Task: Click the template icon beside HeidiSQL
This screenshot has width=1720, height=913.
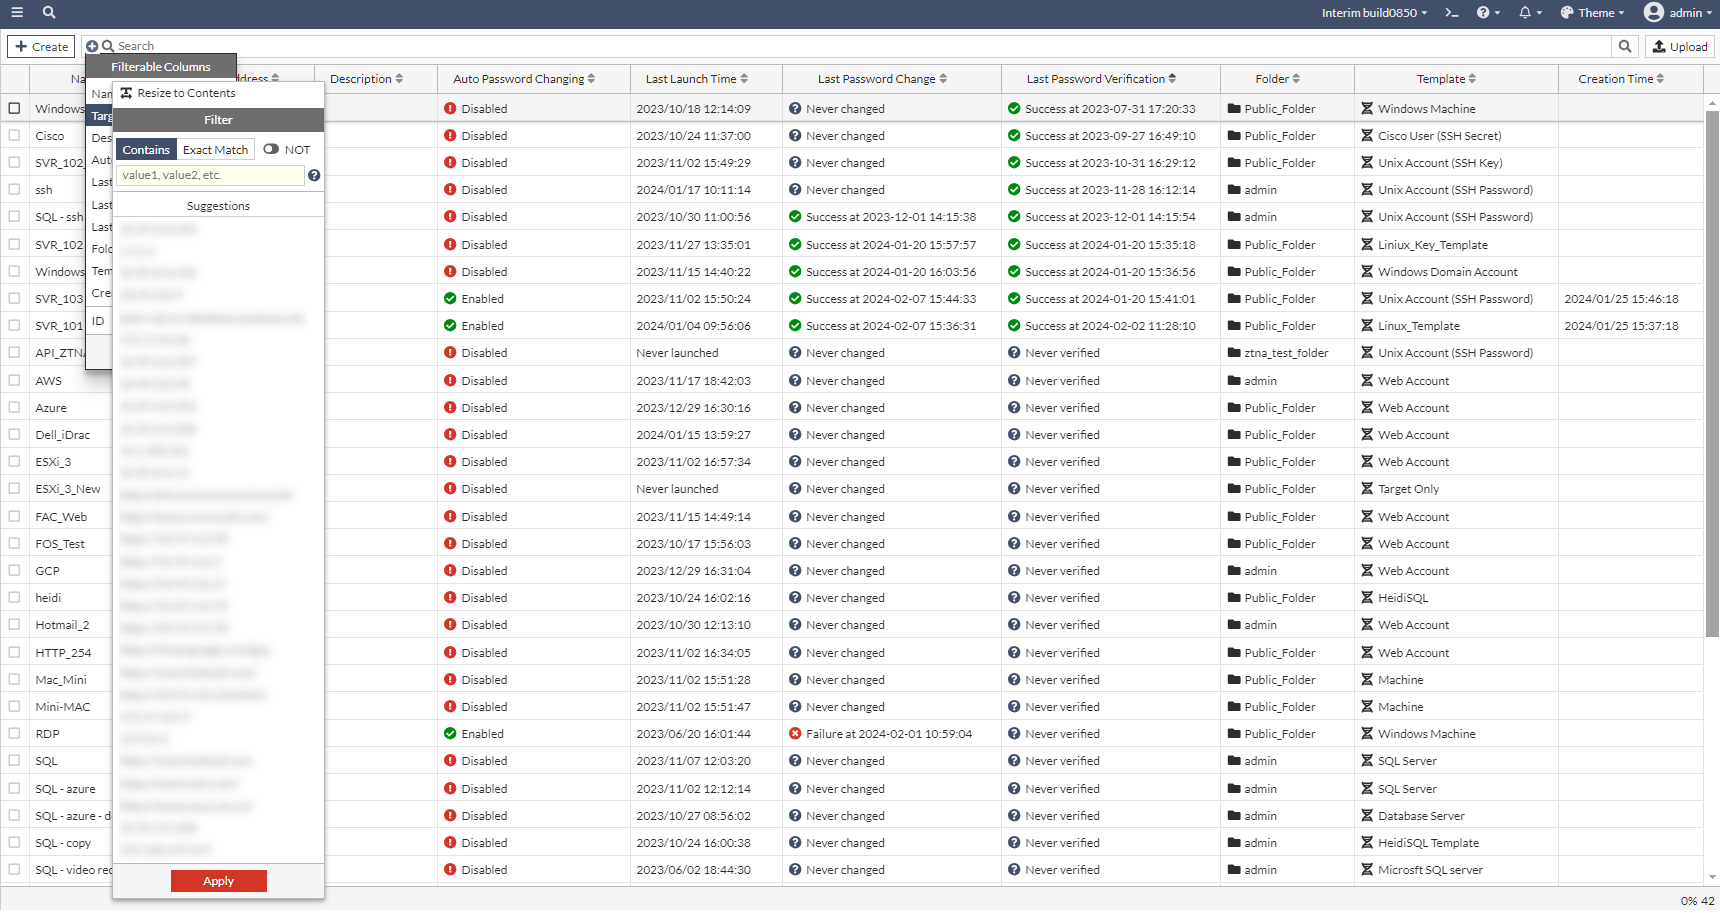Action: pos(1367,598)
